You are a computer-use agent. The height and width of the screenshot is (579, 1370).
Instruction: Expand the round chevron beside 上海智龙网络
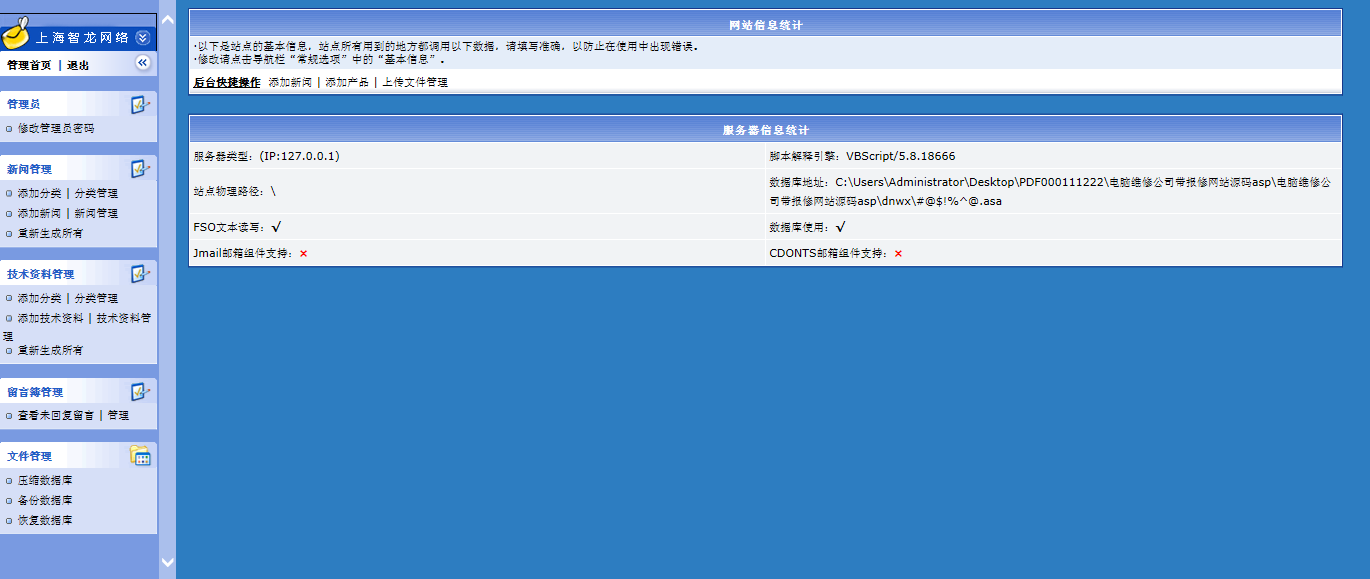tap(143, 37)
